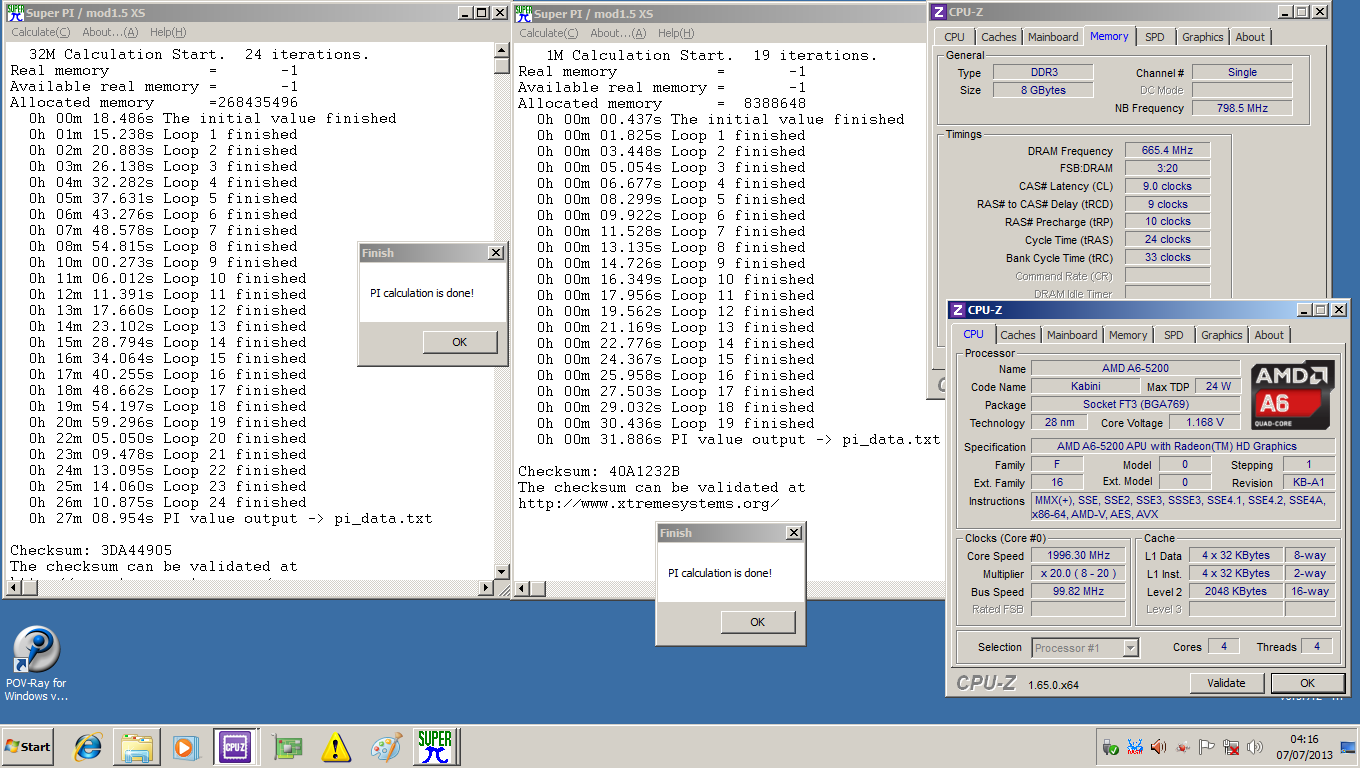
Task: Click the NB Frequency value 798.5 MHz
Action: click(1242, 108)
